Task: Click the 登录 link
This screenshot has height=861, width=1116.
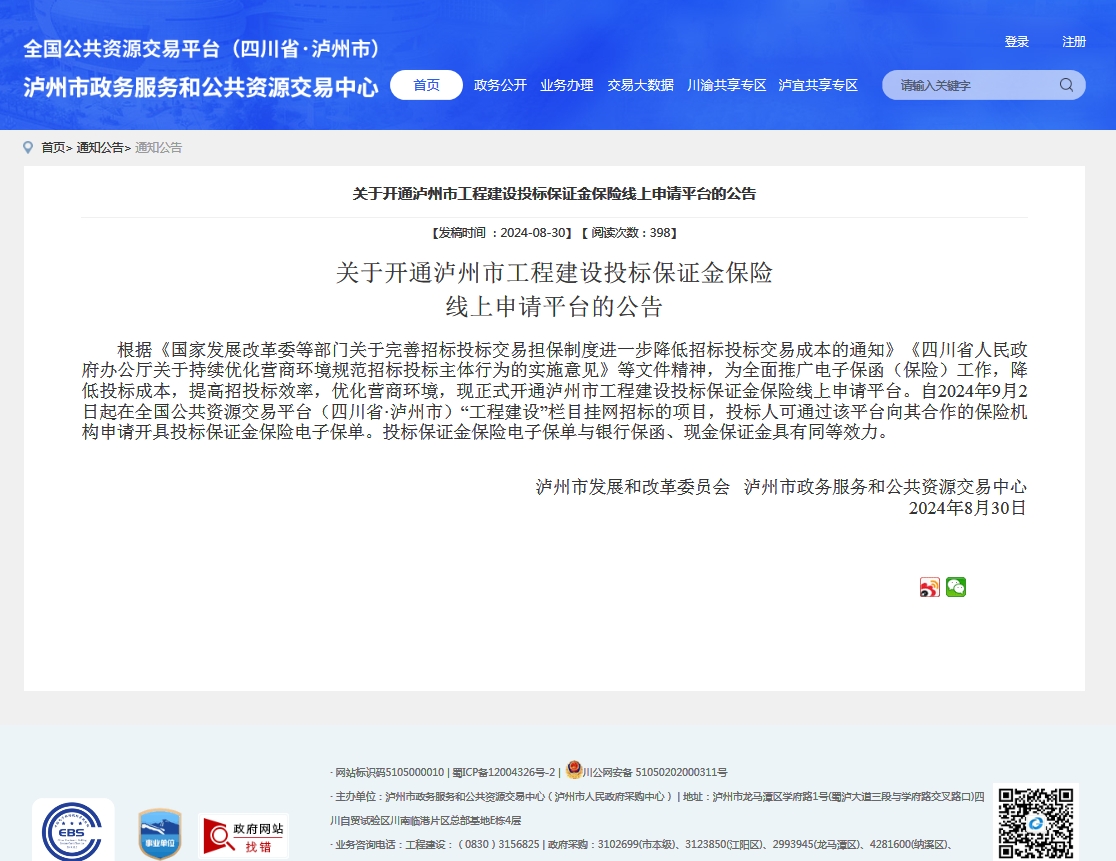Action: pyautogui.click(x=1016, y=41)
